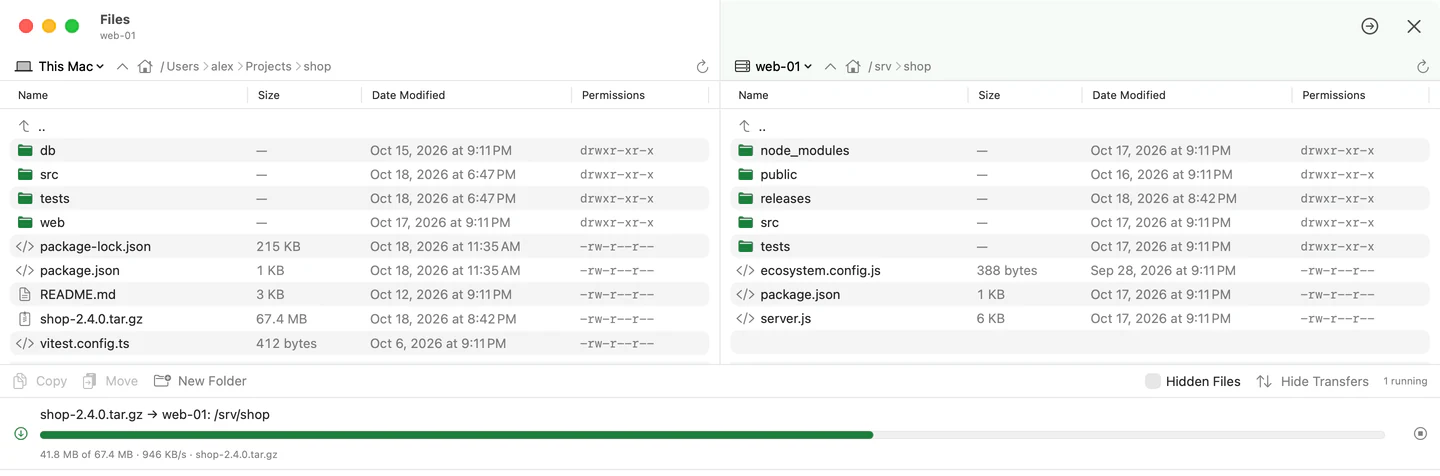This screenshot has width=1440, height=476.
Task: Sort the local pane by Permissions column
Action: coord(613,95)
